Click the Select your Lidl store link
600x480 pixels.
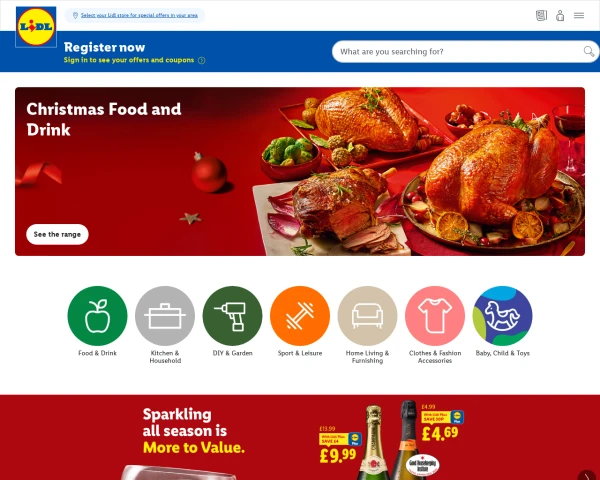139,15
